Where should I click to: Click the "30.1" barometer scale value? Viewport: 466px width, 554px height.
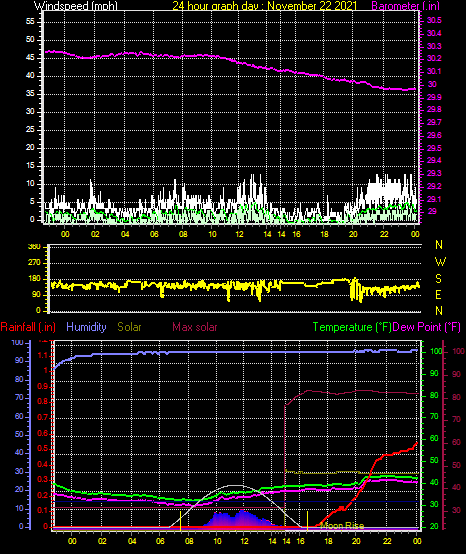tap(434, 71)
